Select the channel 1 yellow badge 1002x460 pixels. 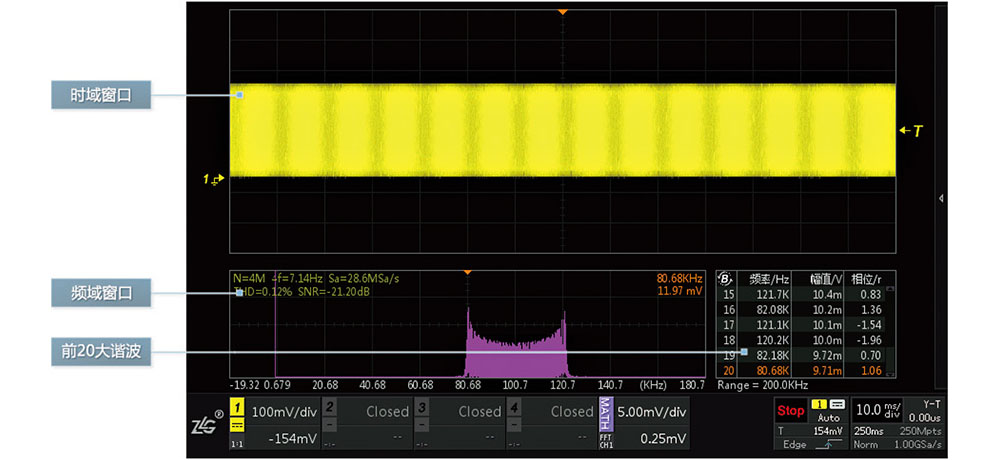pos(237,408)
